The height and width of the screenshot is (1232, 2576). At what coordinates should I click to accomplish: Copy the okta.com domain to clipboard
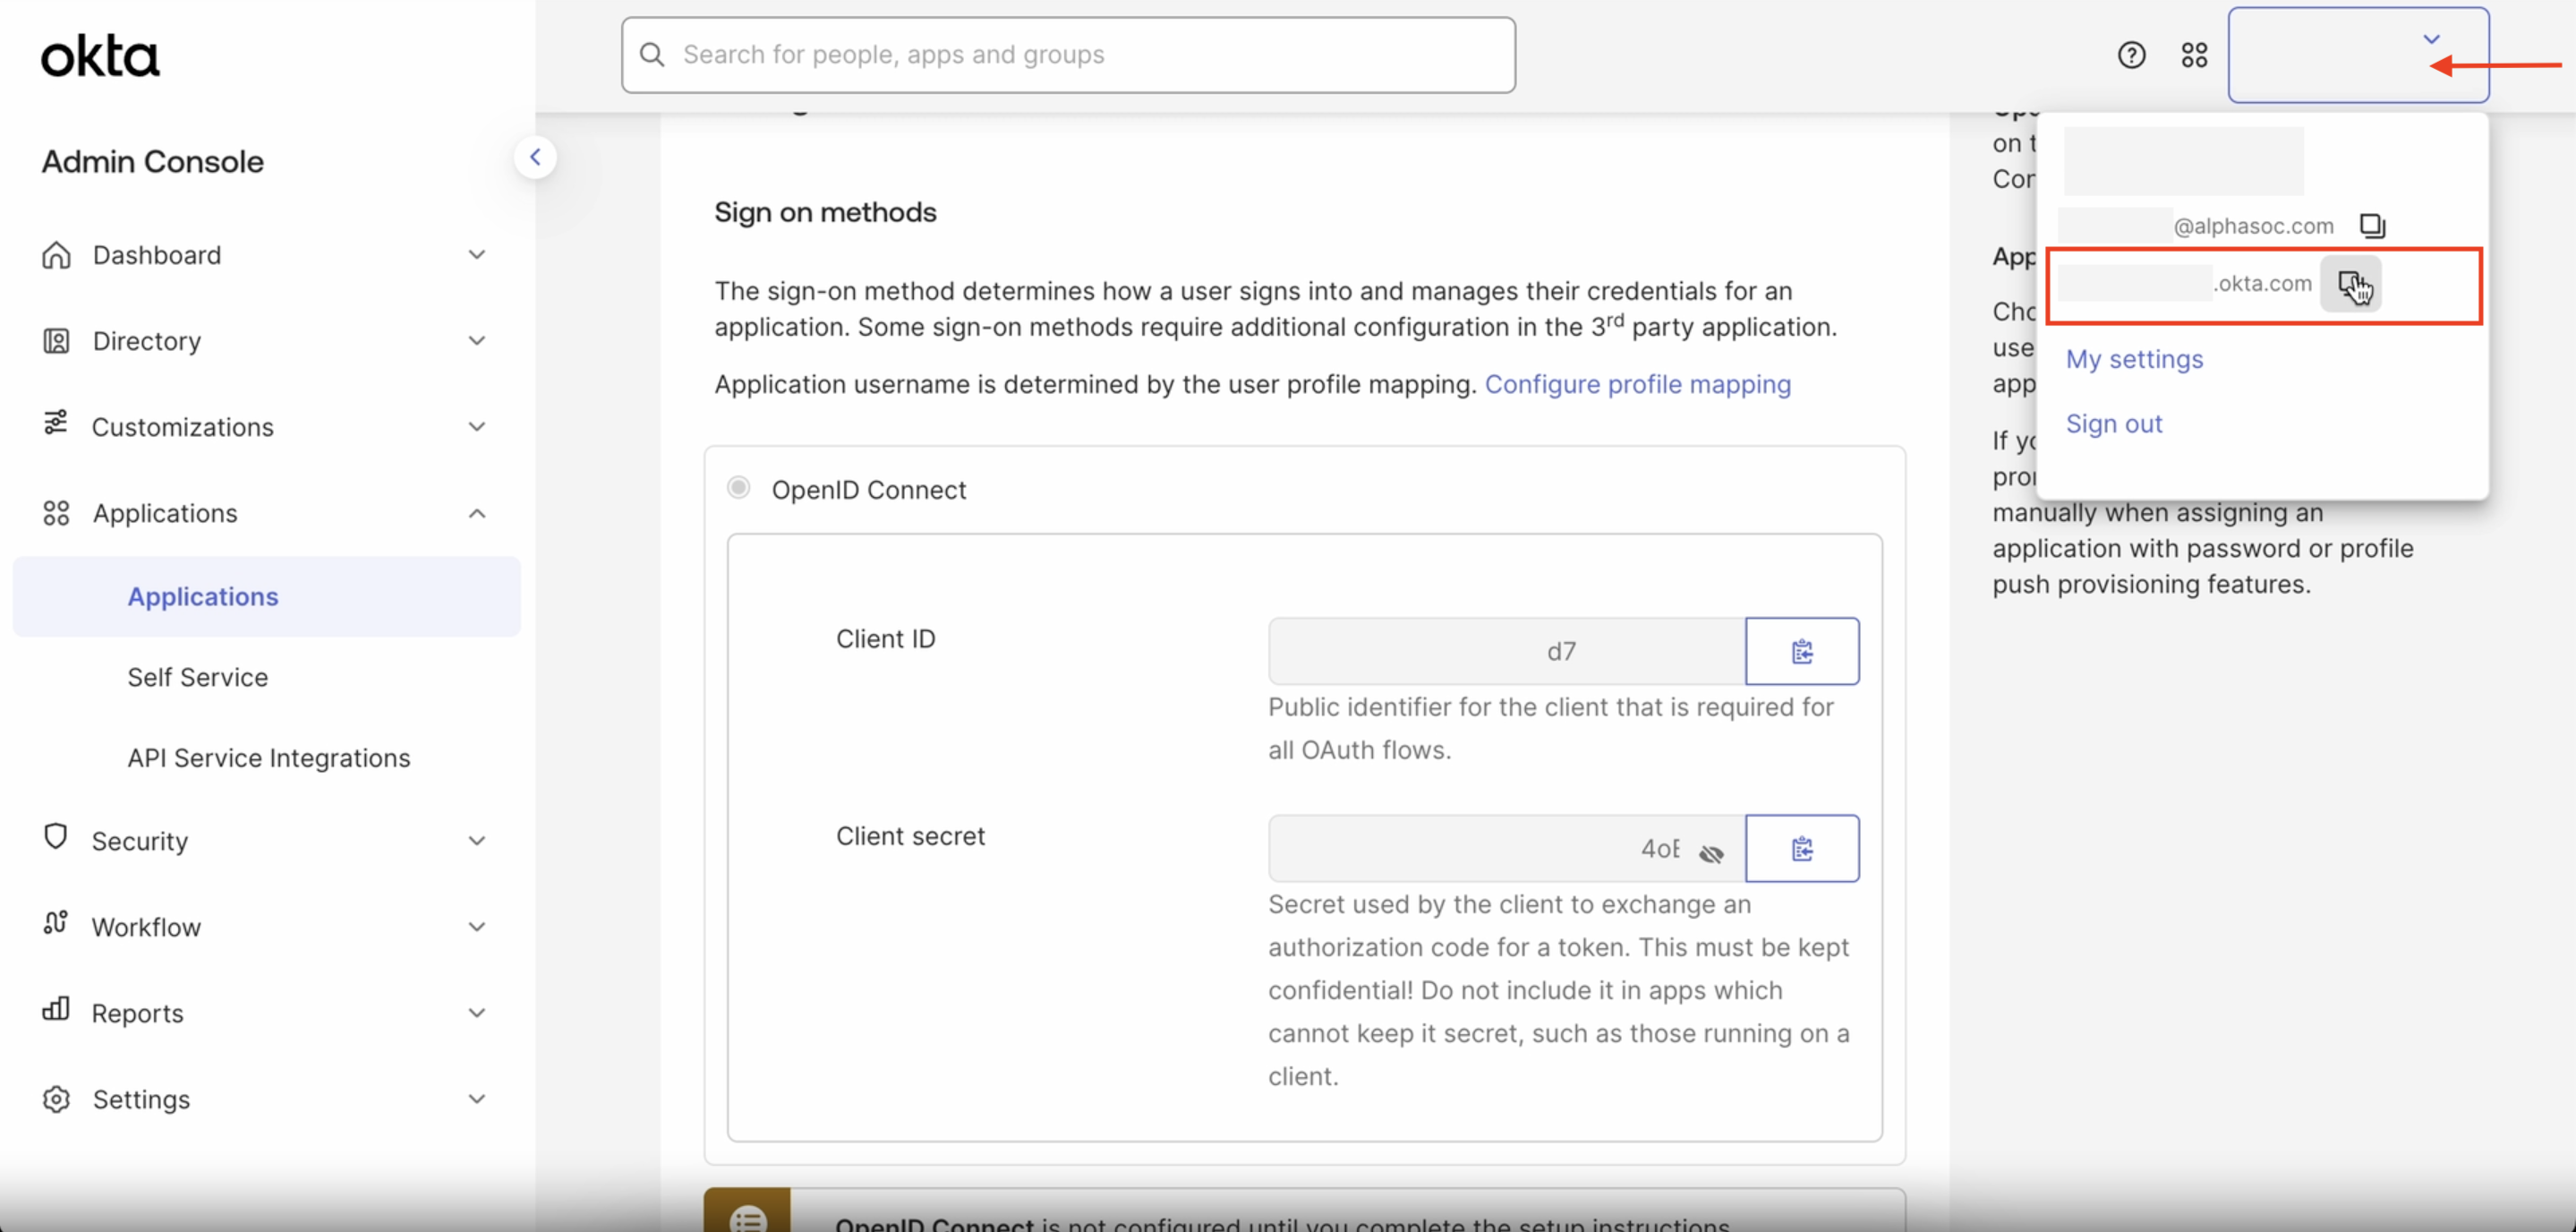tap(2350, 285)
